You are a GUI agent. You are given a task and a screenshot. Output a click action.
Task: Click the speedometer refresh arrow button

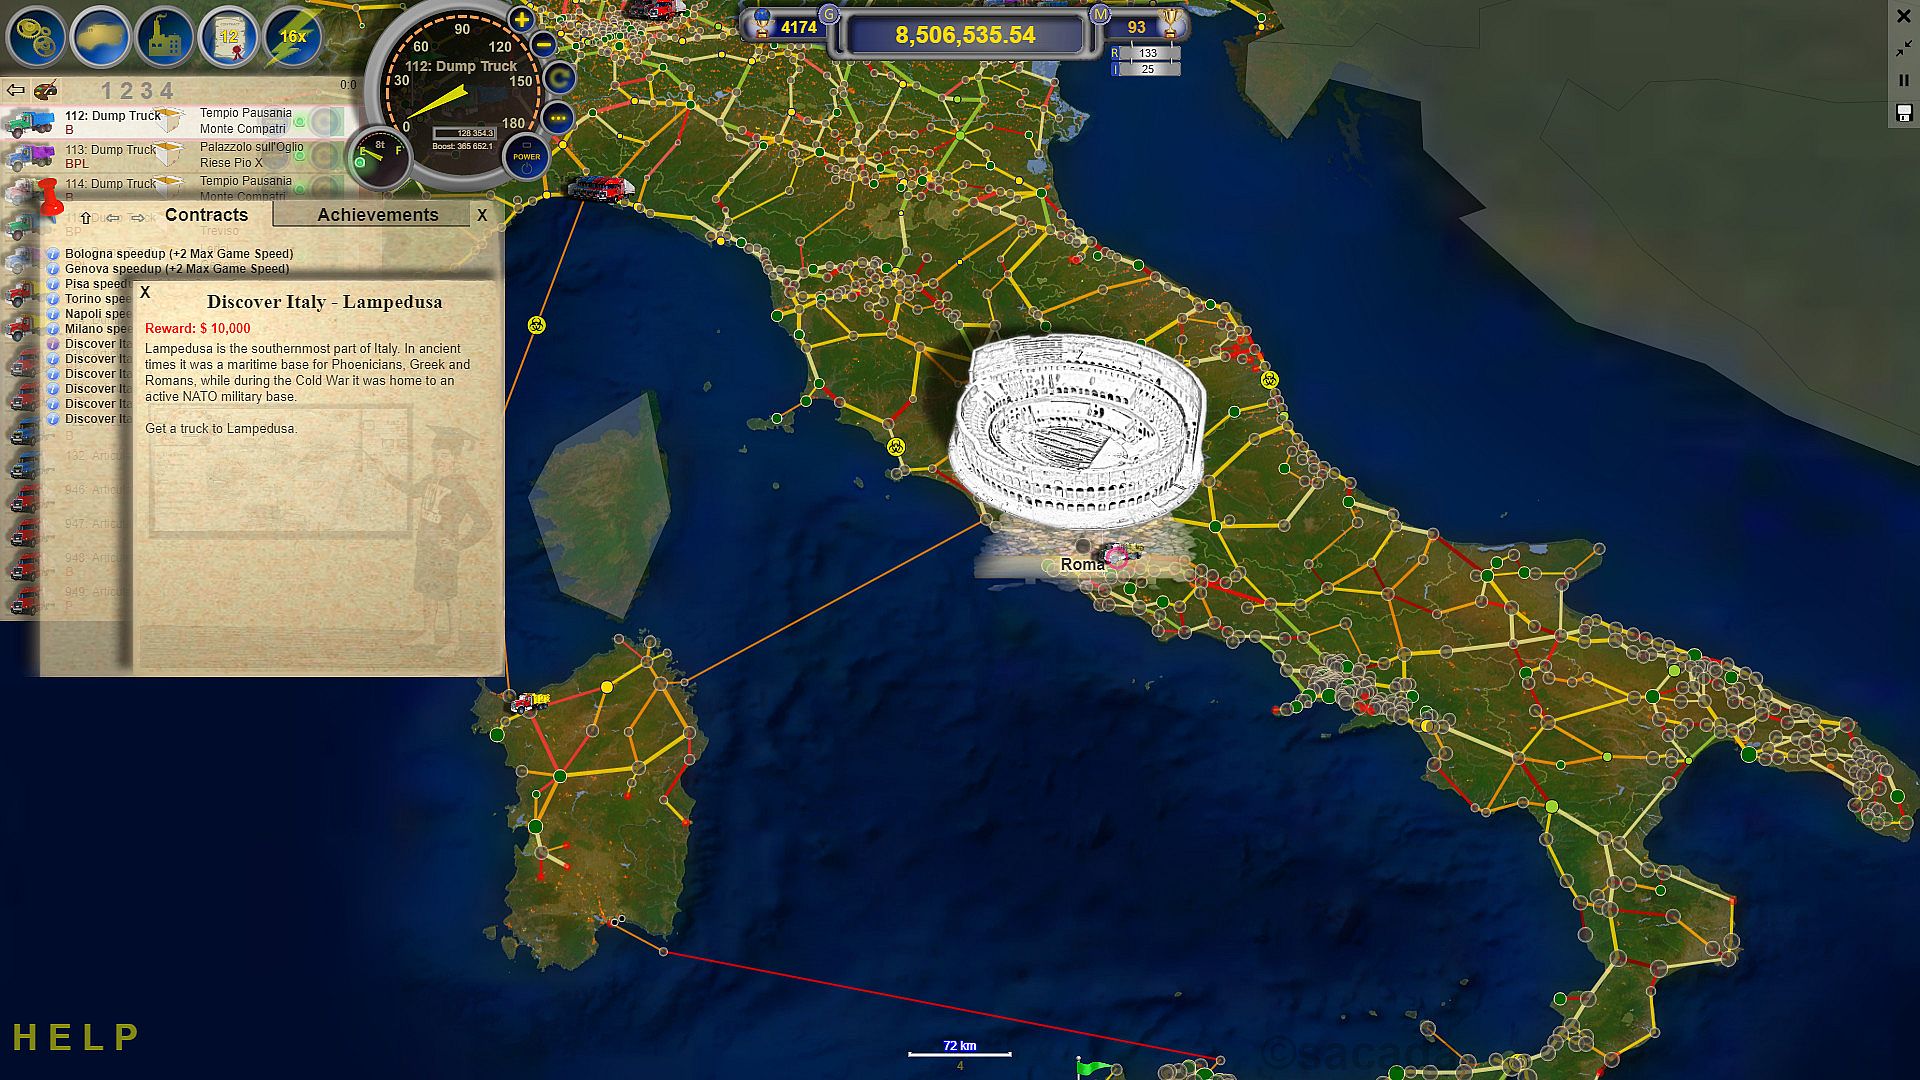point(558,77)
